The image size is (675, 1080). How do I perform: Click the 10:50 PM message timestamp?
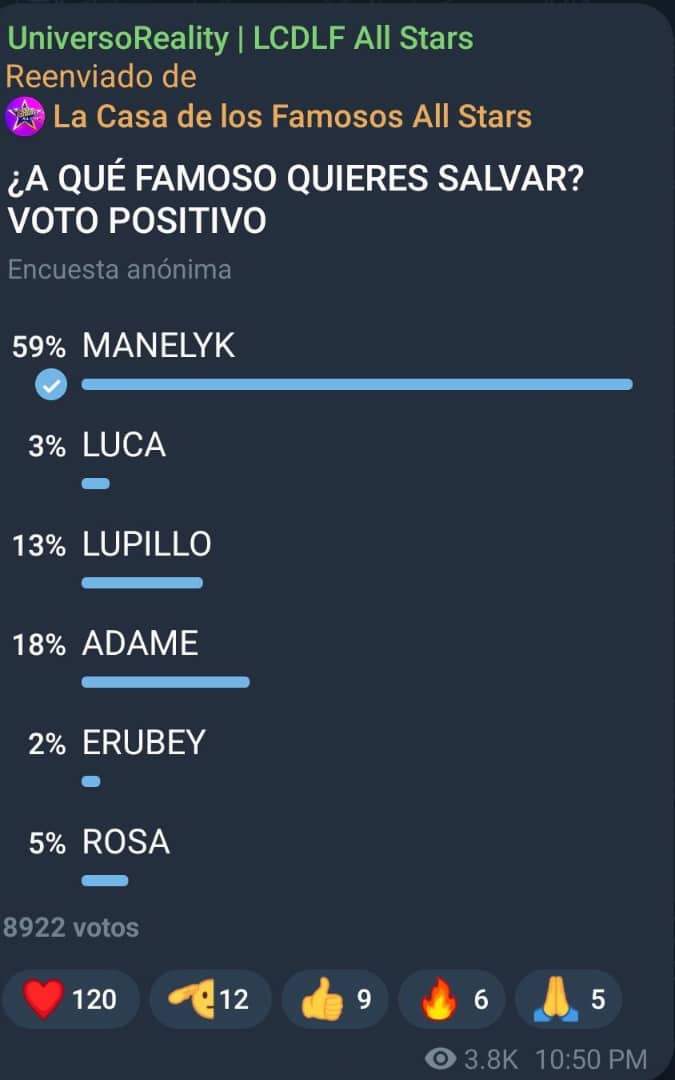coord(591,1059)
